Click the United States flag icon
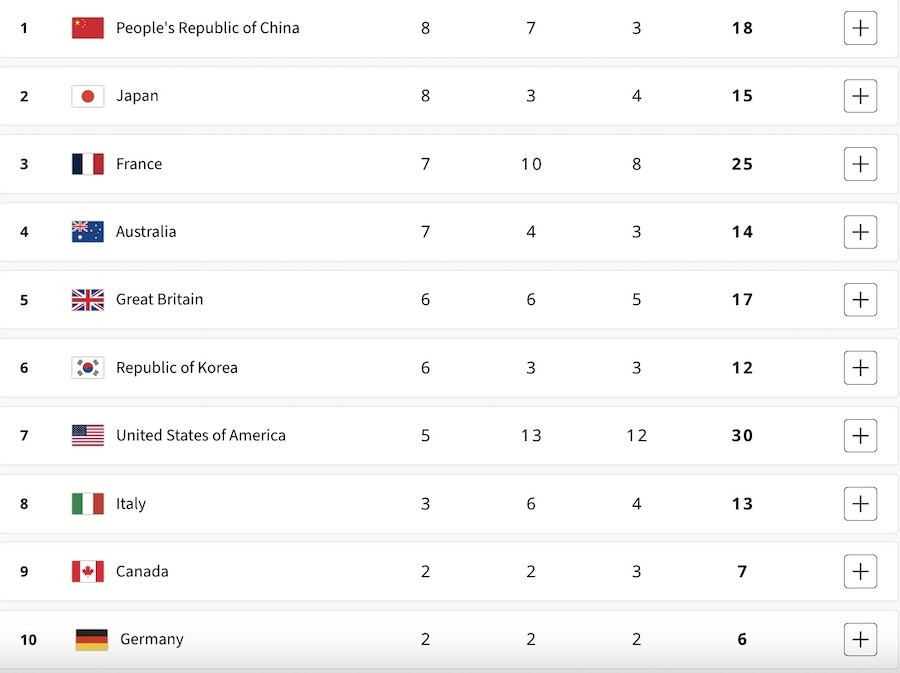The width and height of the screenshot is (900, 673). coord(88,436)
